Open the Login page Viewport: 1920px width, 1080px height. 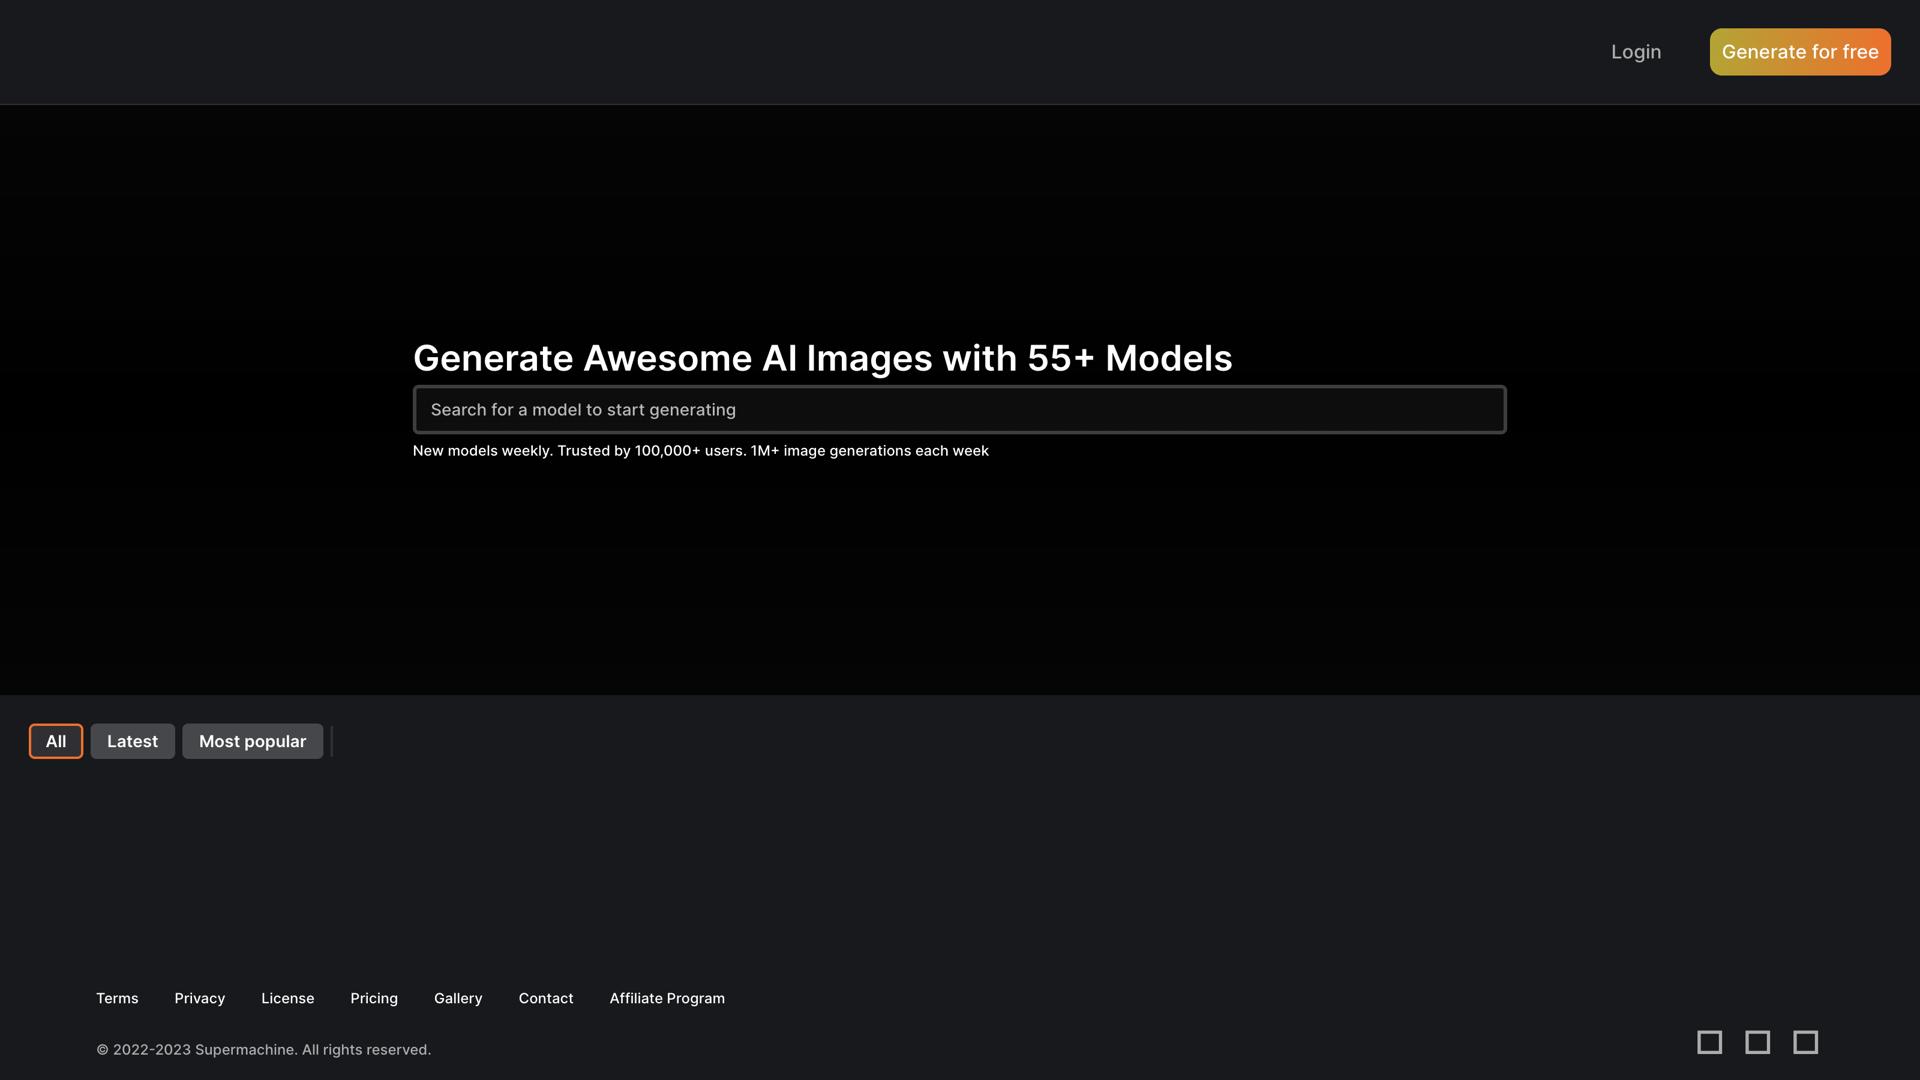[x=1635, y=52]
